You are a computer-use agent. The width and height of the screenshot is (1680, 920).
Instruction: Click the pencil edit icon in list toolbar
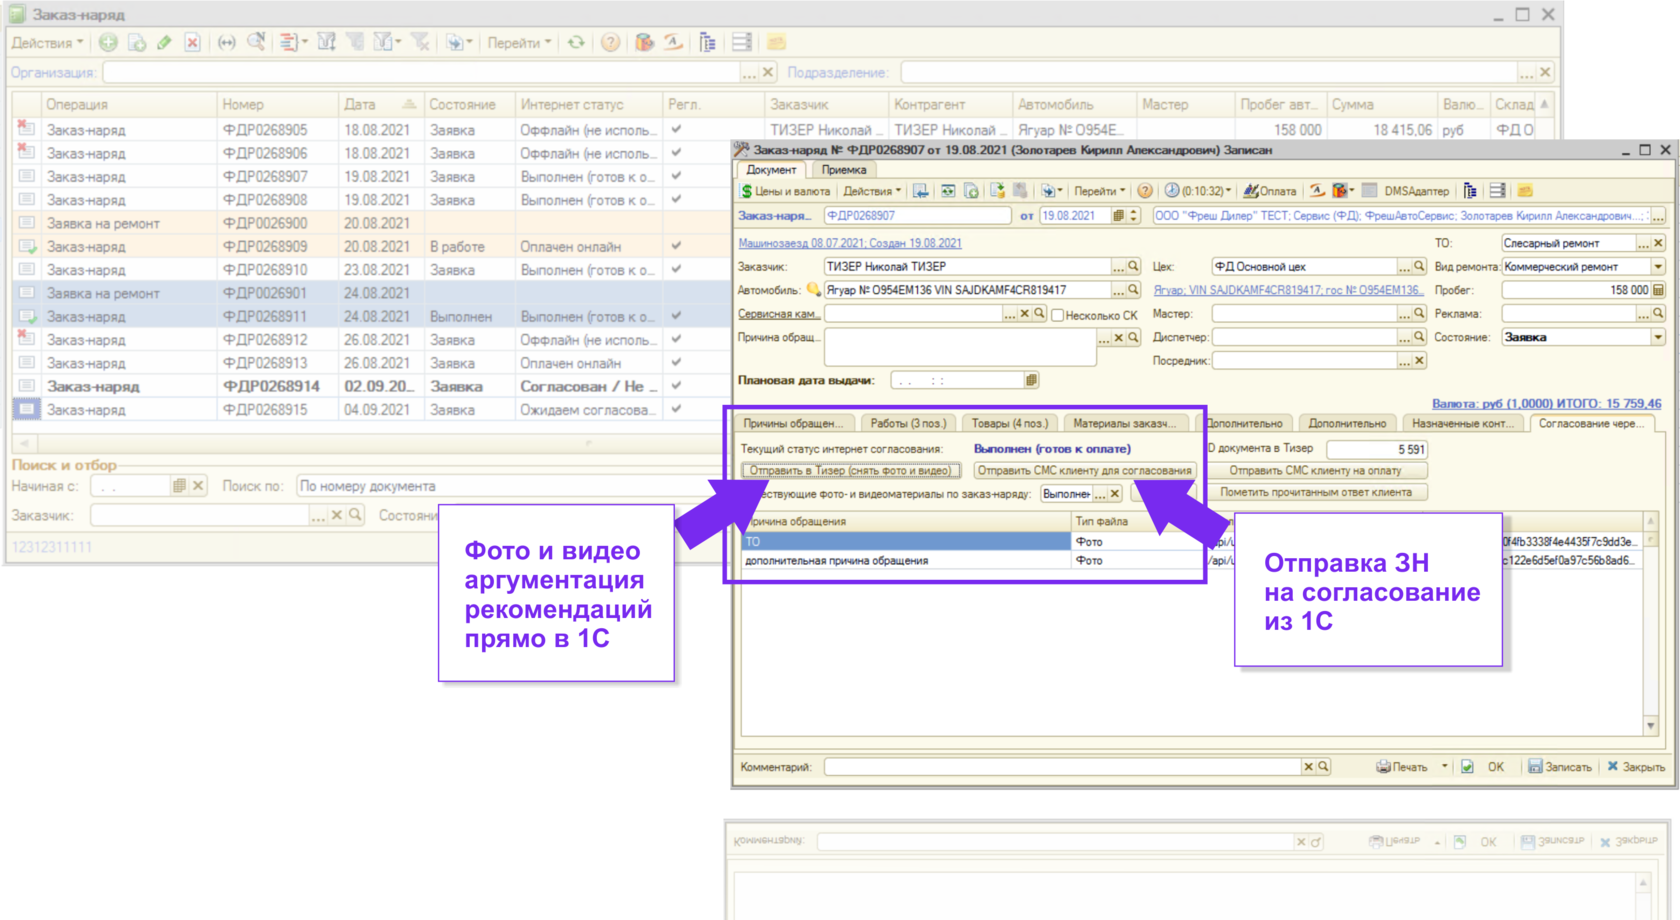coord(165,43)
